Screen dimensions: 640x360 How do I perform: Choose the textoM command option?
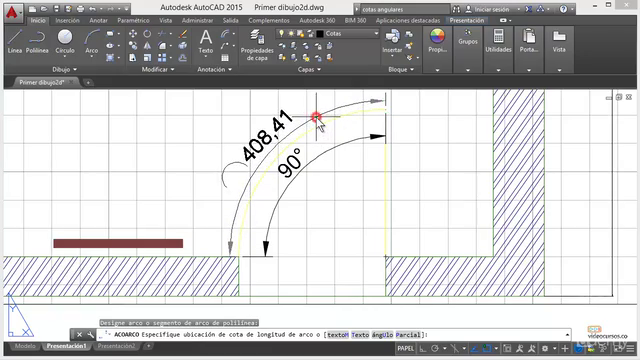(x=338, y=335)
